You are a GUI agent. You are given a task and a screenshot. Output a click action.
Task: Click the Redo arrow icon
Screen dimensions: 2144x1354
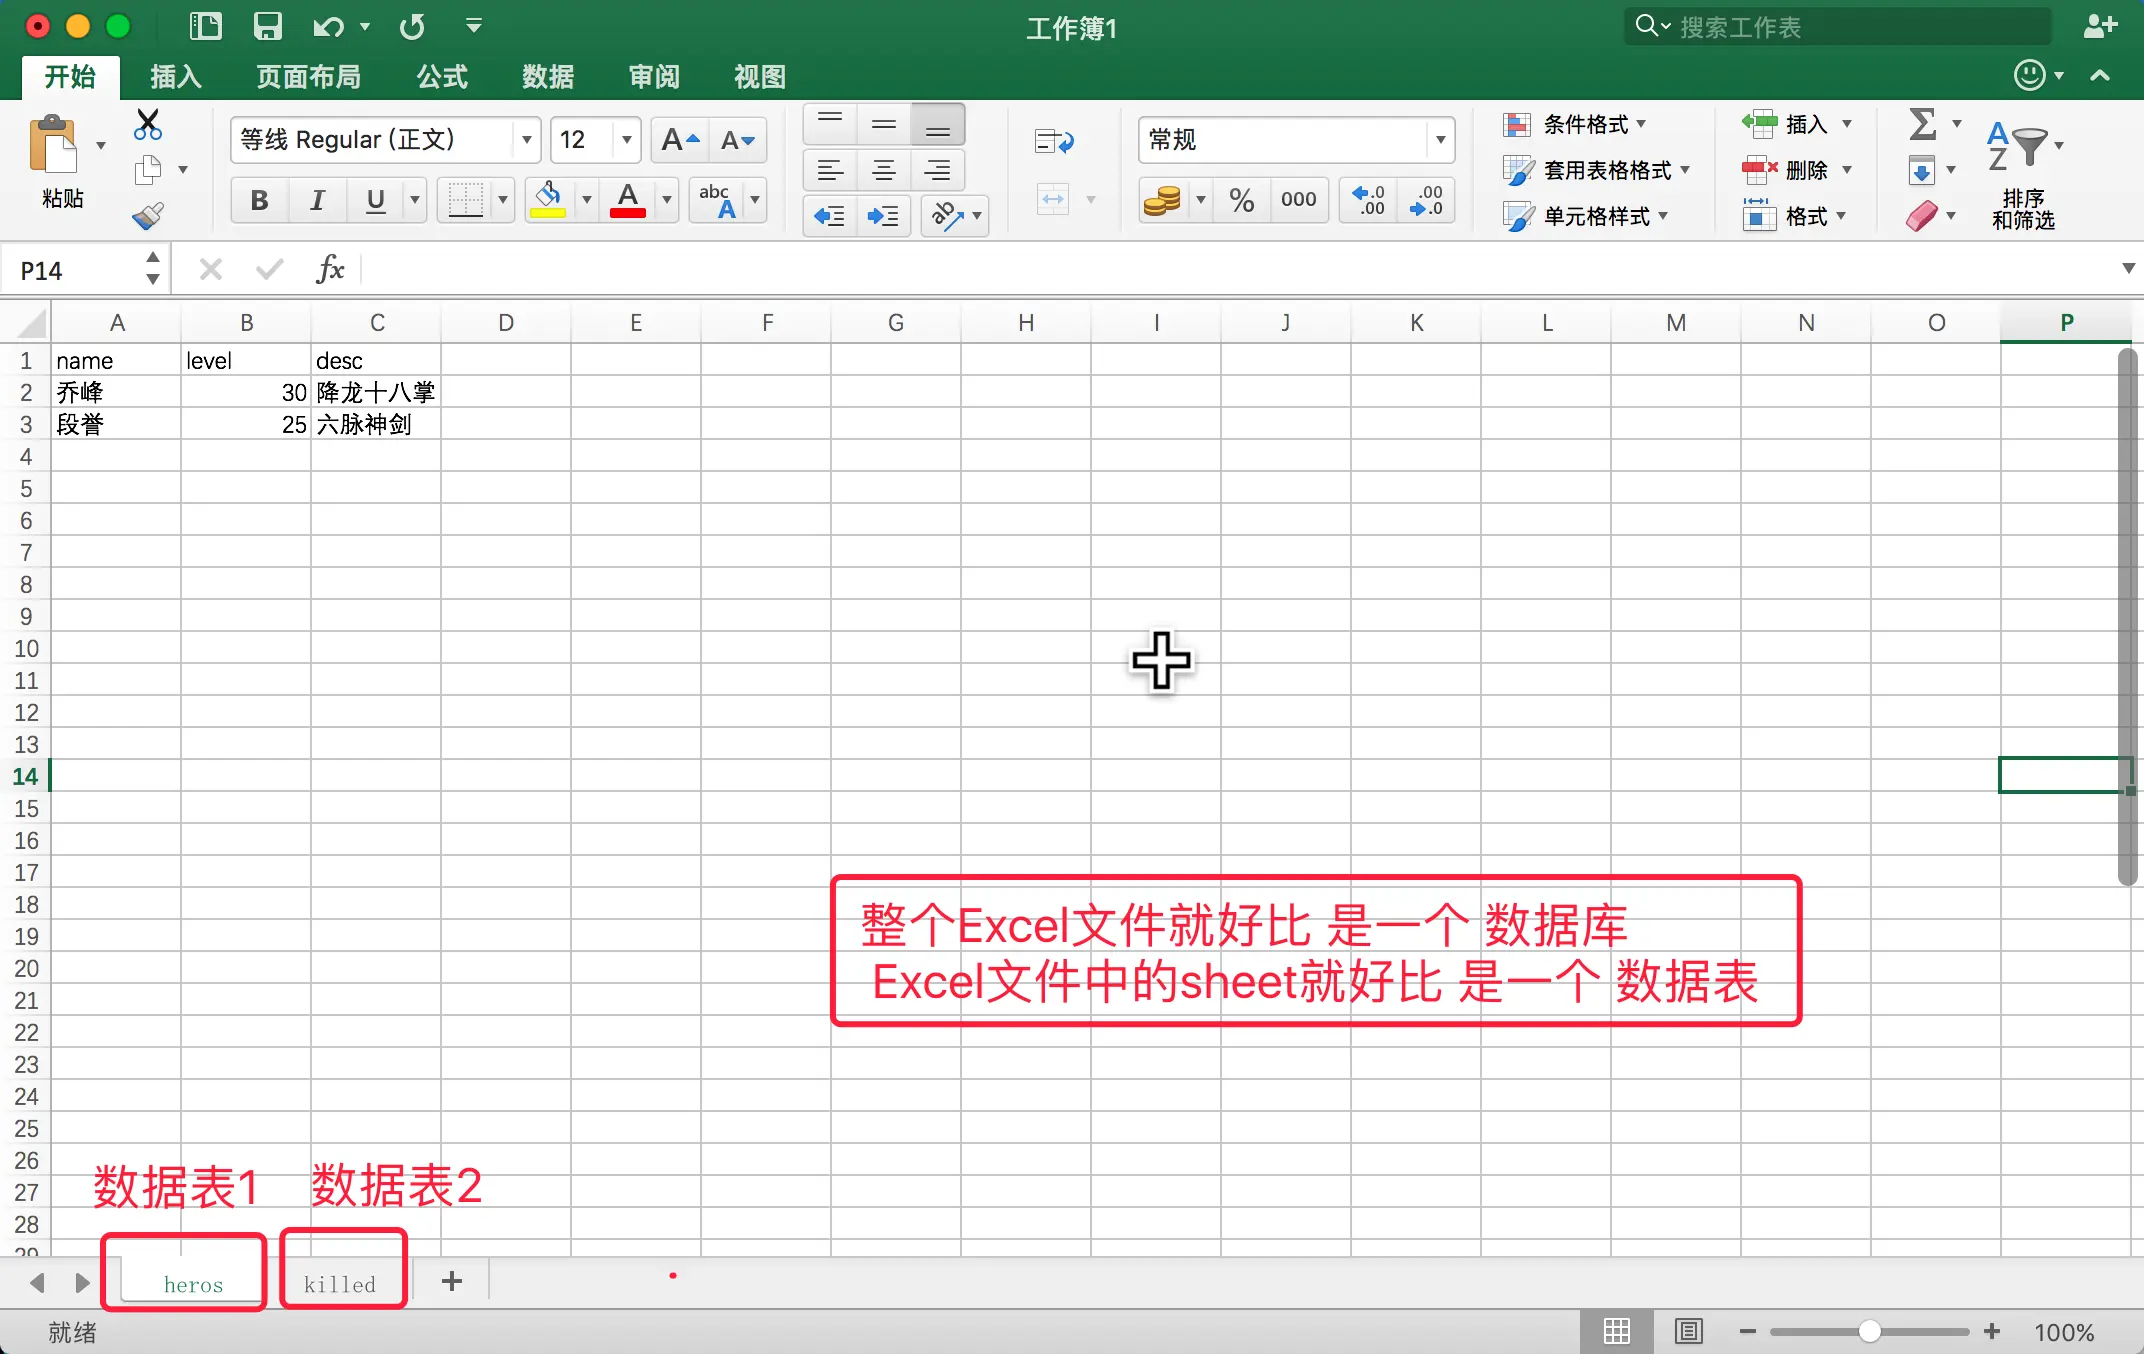(412, 26)
